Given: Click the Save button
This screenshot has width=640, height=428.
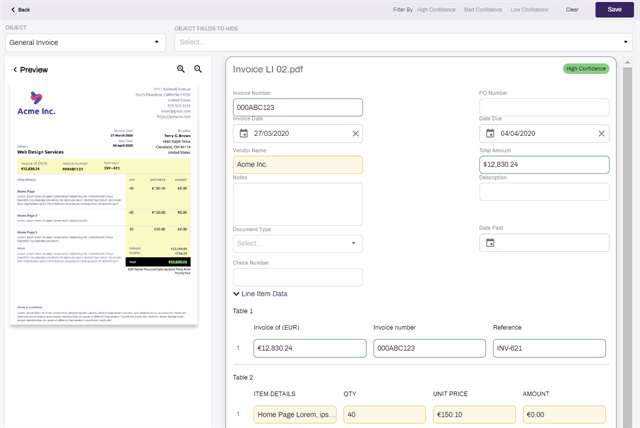Looking at the screenshot, I should 614,9.
